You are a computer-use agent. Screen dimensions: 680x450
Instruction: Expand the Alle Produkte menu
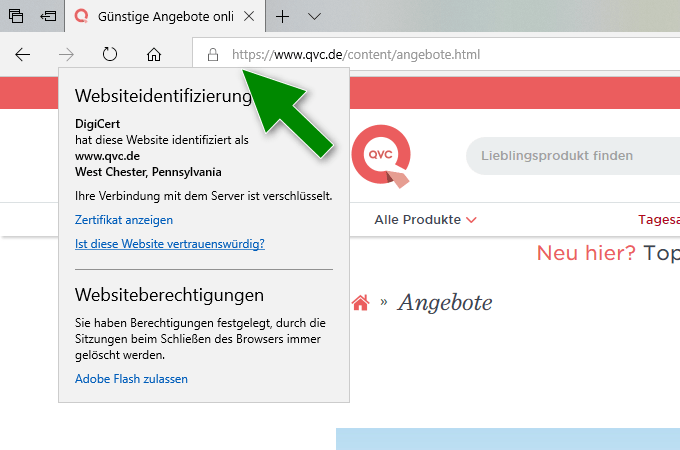(x=425, y=220)
